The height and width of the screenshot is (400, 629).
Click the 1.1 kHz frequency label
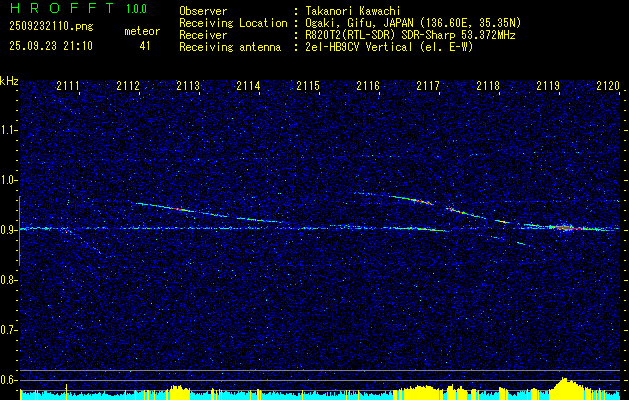(x=9, y=130)
